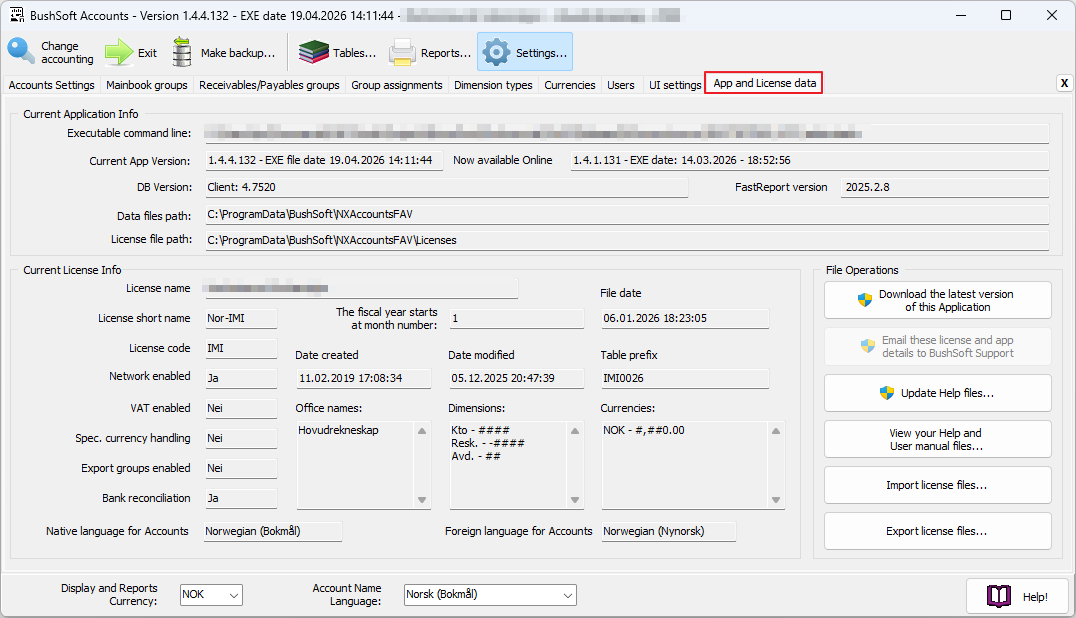Click the Import license files button

click(937, 485)
